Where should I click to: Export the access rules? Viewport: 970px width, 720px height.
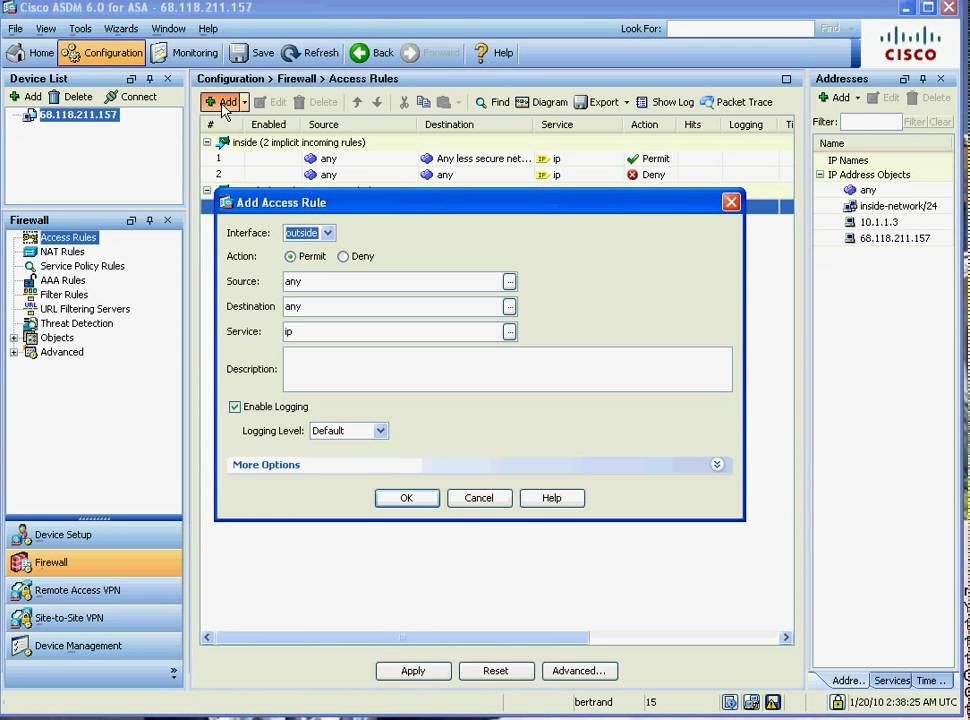596,102
